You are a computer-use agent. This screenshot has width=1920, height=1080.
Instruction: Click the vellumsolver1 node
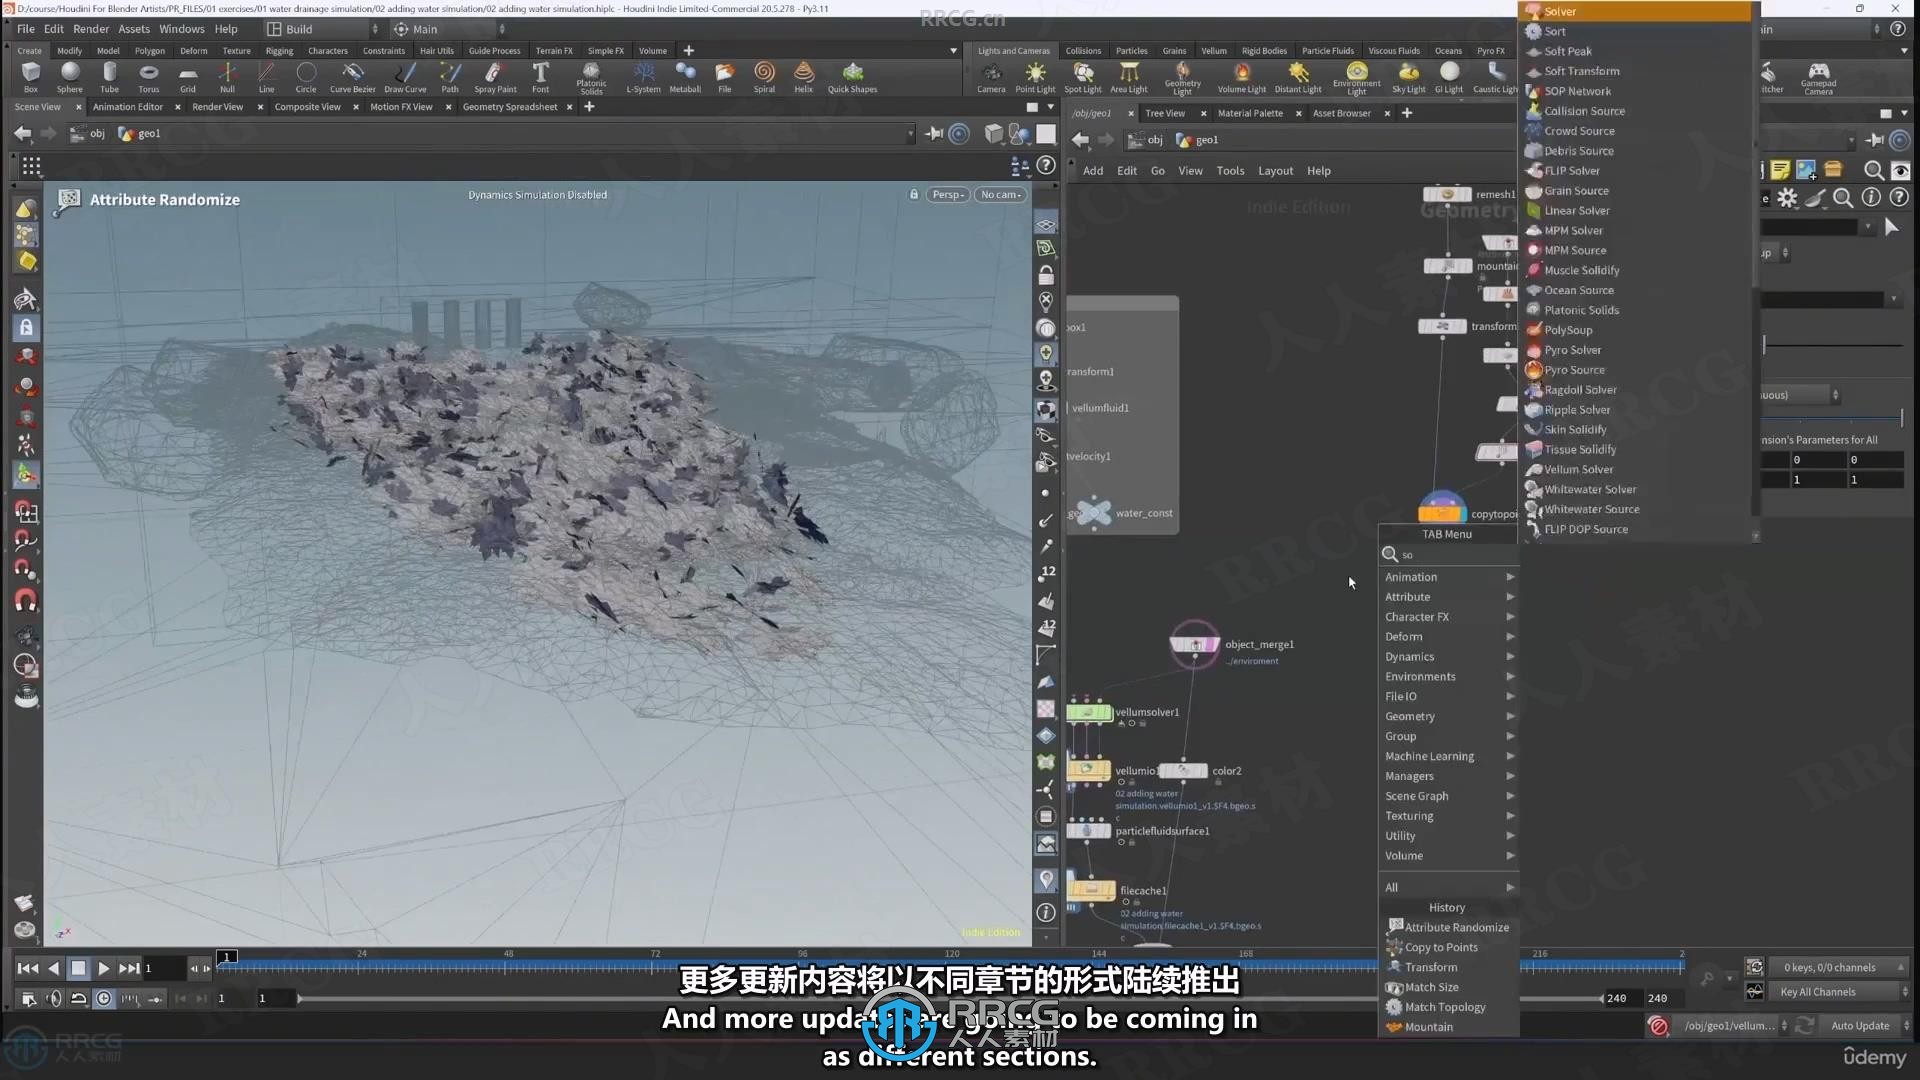click(x=1089, y=713)
